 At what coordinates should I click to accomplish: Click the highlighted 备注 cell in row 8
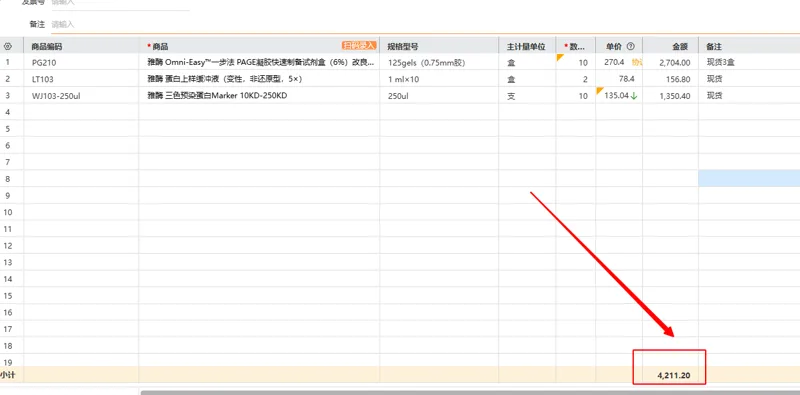(749, 179)
